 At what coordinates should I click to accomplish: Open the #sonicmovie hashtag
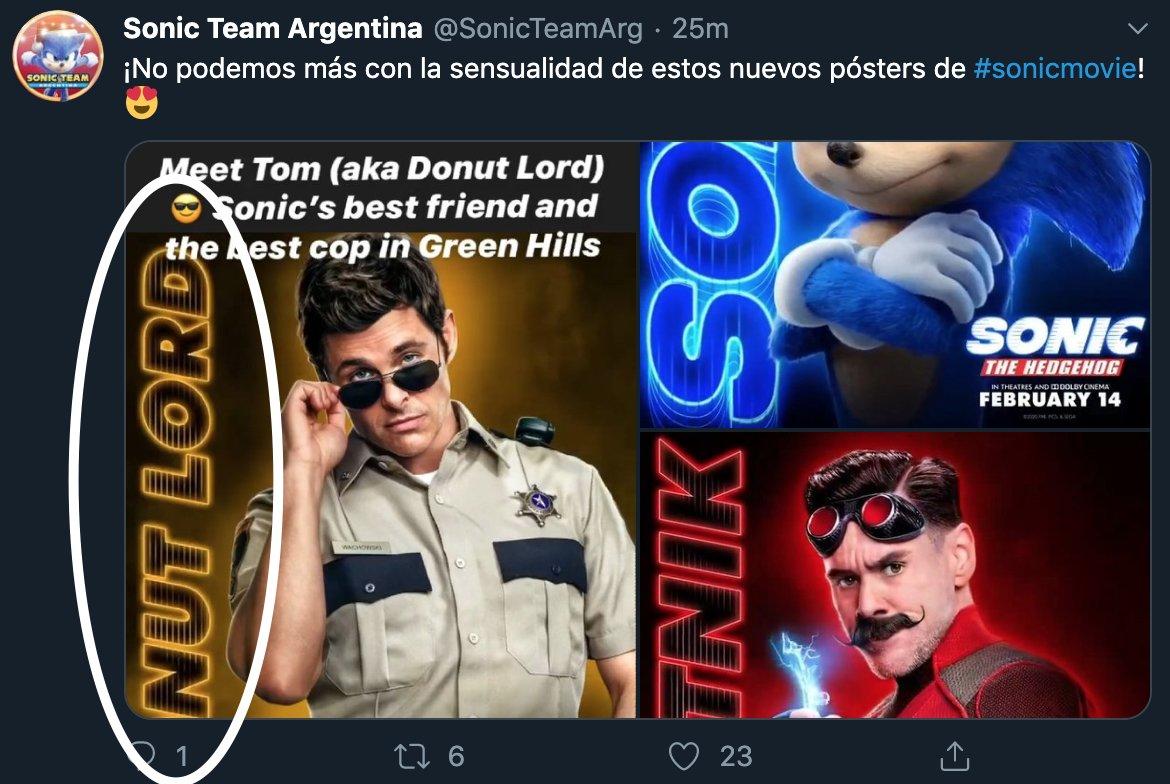pyautogui.click(x=1054, y=70)
